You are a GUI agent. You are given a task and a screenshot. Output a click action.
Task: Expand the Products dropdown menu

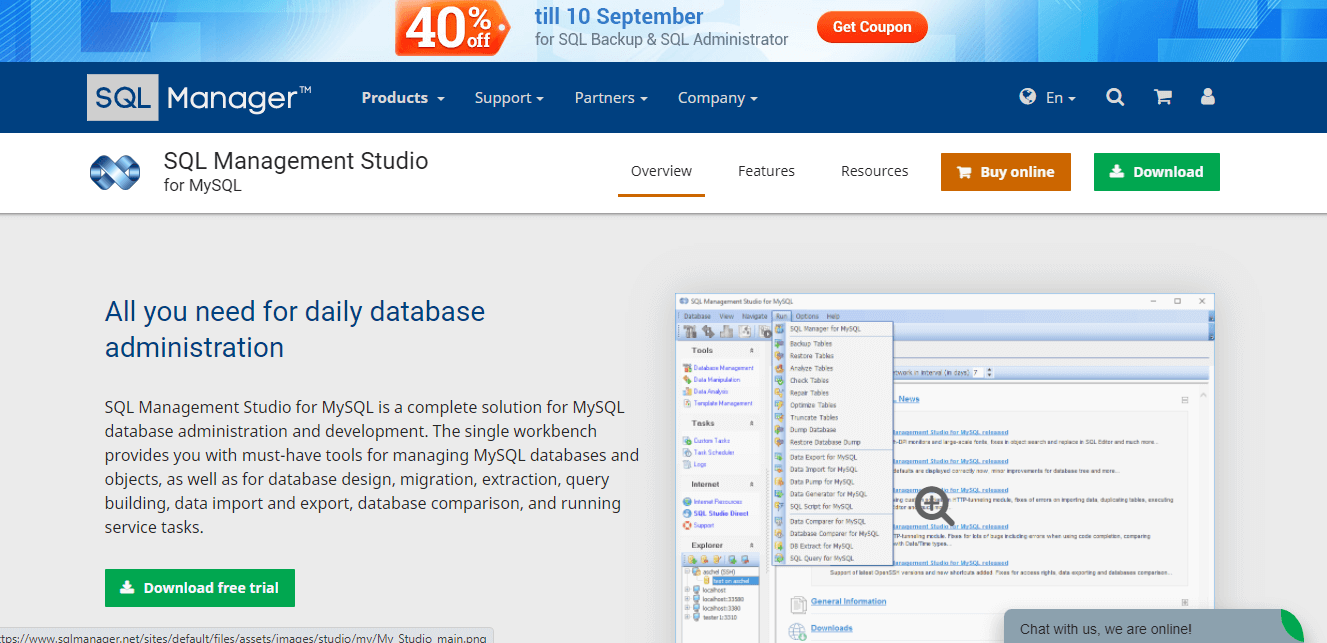pos(403,98)
